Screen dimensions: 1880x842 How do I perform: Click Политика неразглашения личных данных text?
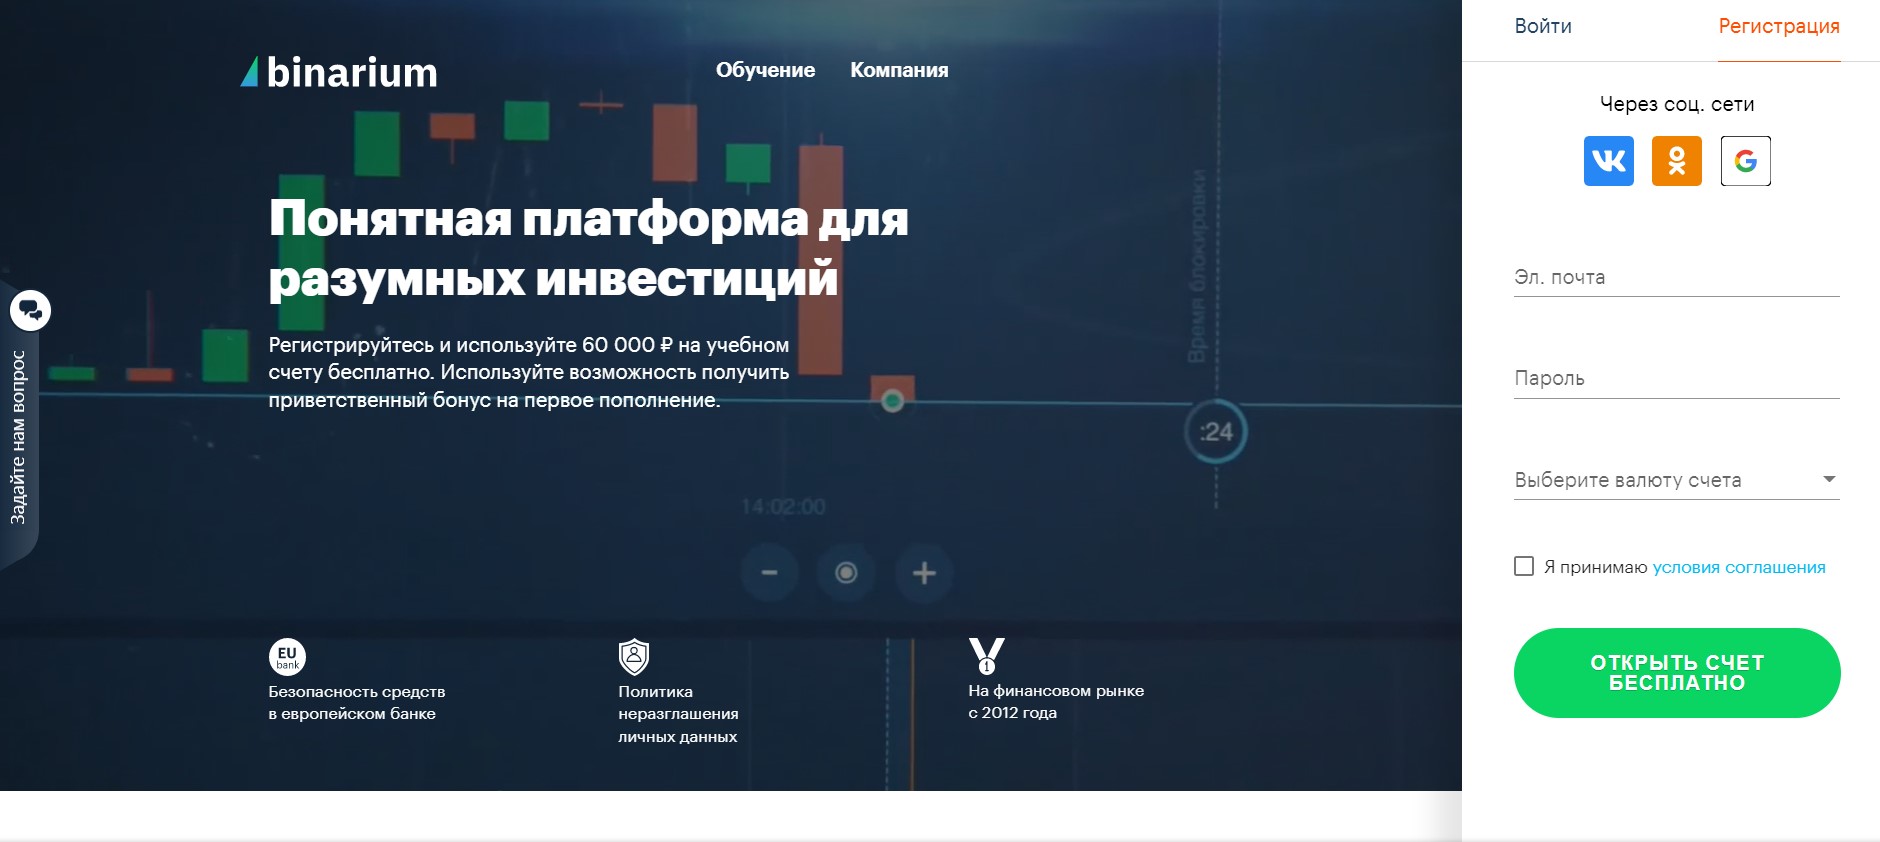678,714
